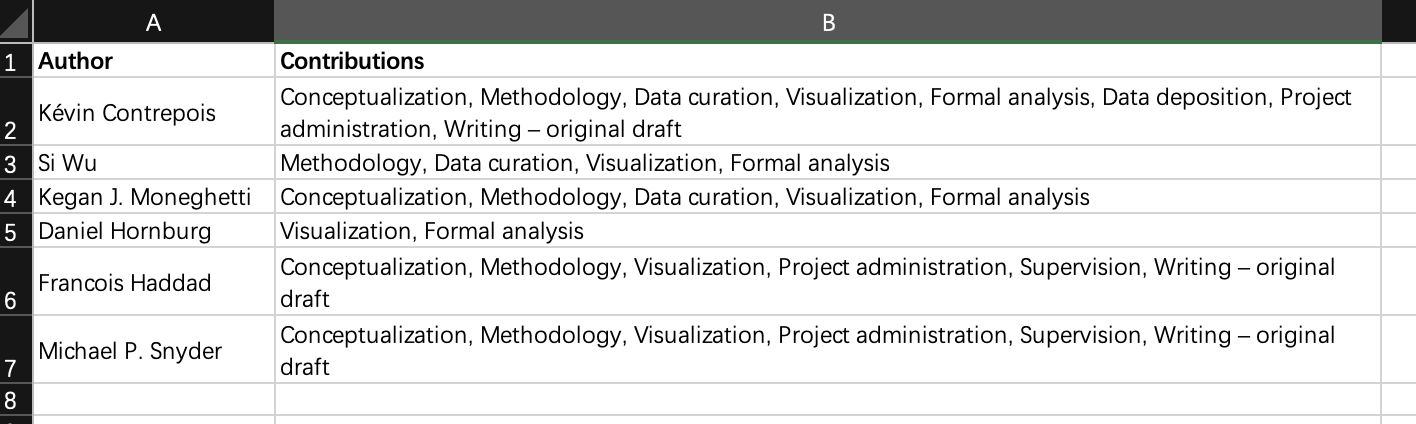Select empty cell A8
This screenshot has width=1416, height=424.
153,400
